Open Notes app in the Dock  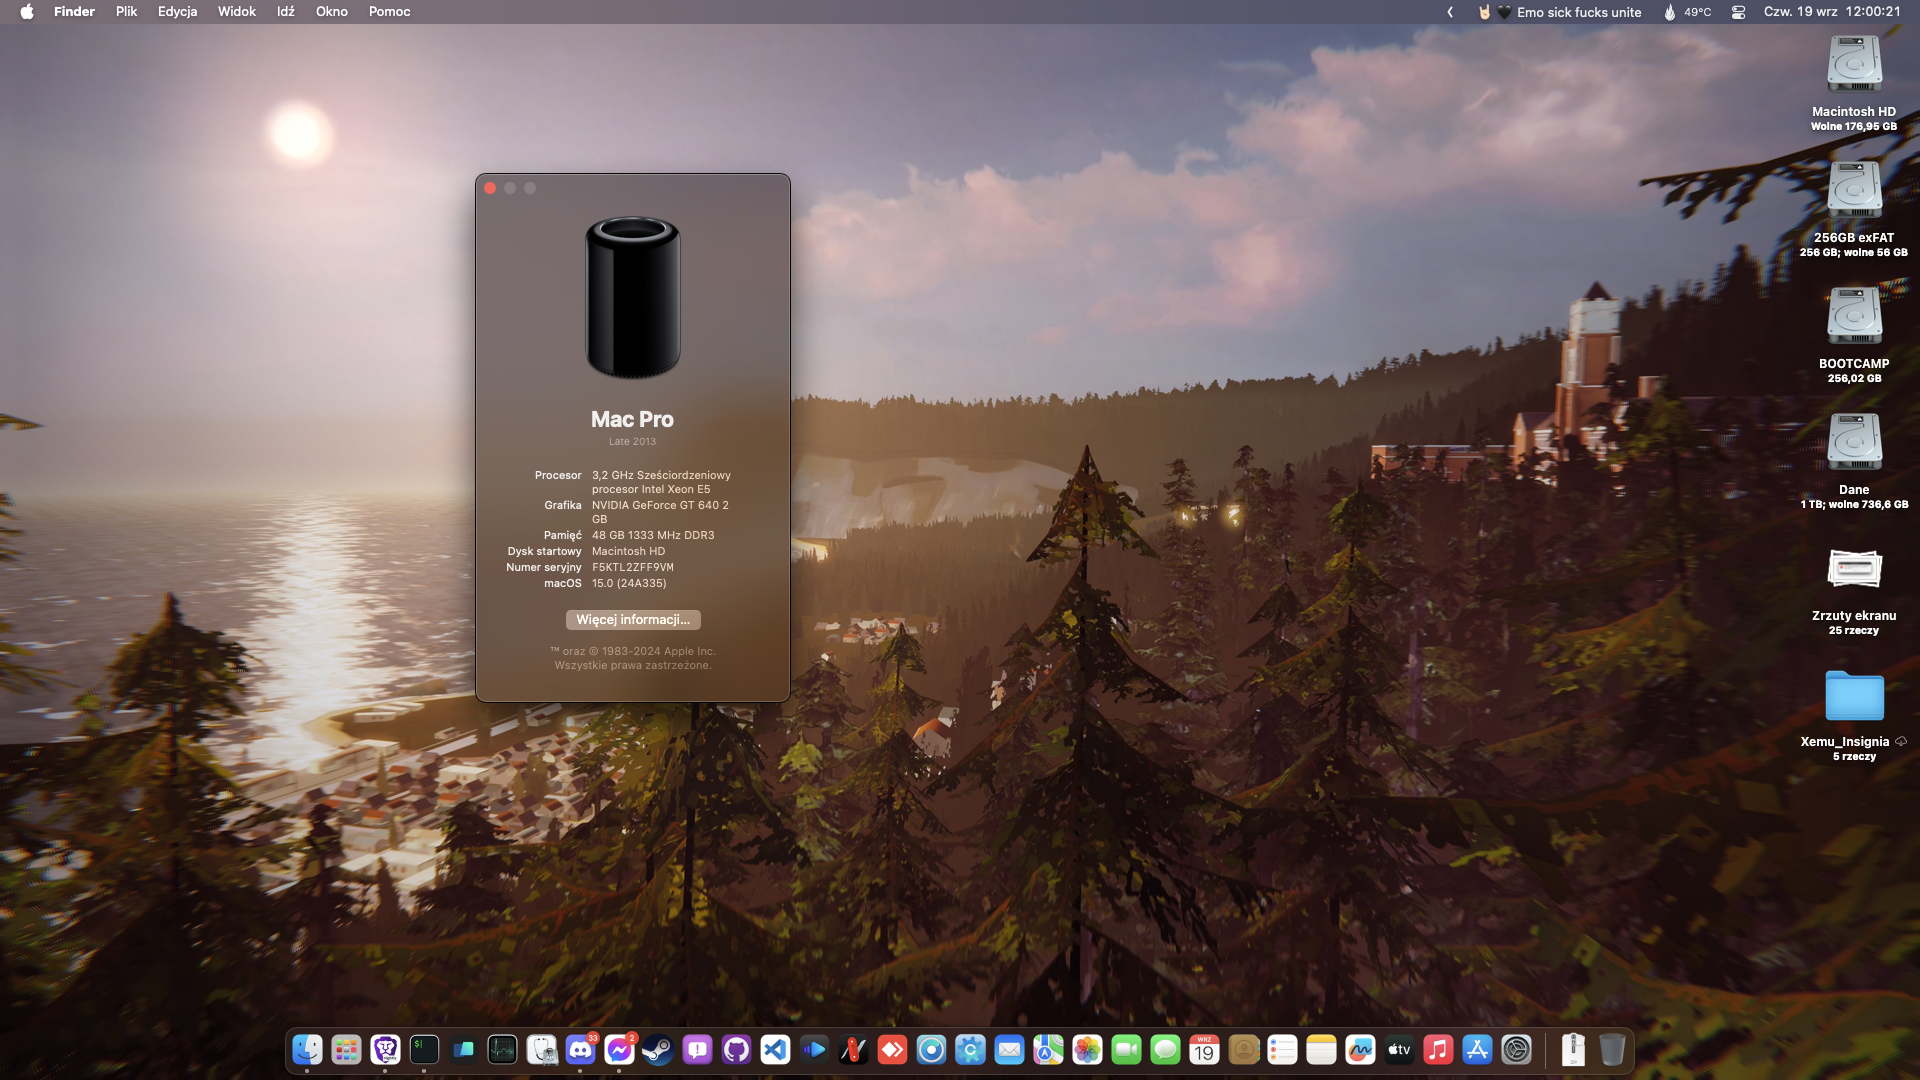[x=1321, y=1049]
